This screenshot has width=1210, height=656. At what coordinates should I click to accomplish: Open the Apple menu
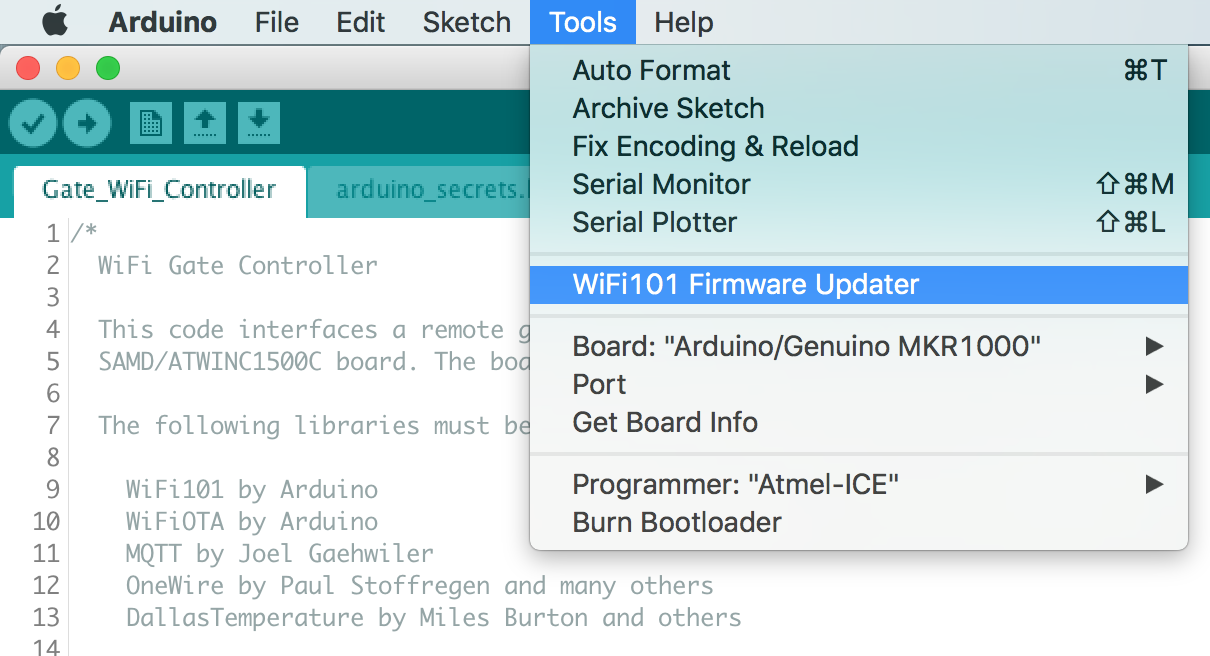(54, 21)
